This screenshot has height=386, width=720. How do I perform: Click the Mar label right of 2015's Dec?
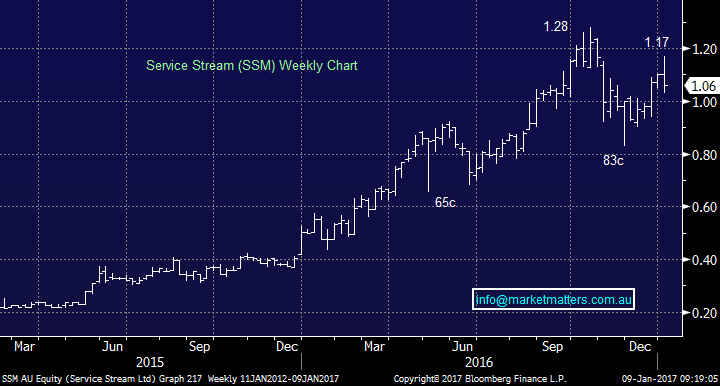[374, 347]
